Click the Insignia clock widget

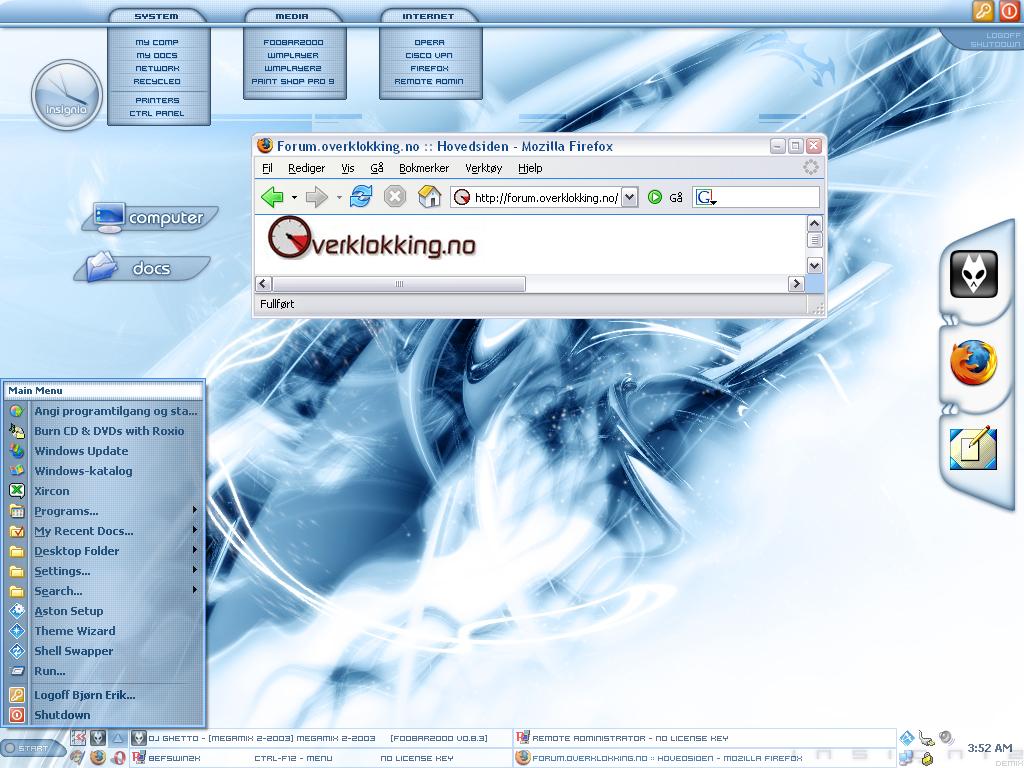tap(67, 95)
